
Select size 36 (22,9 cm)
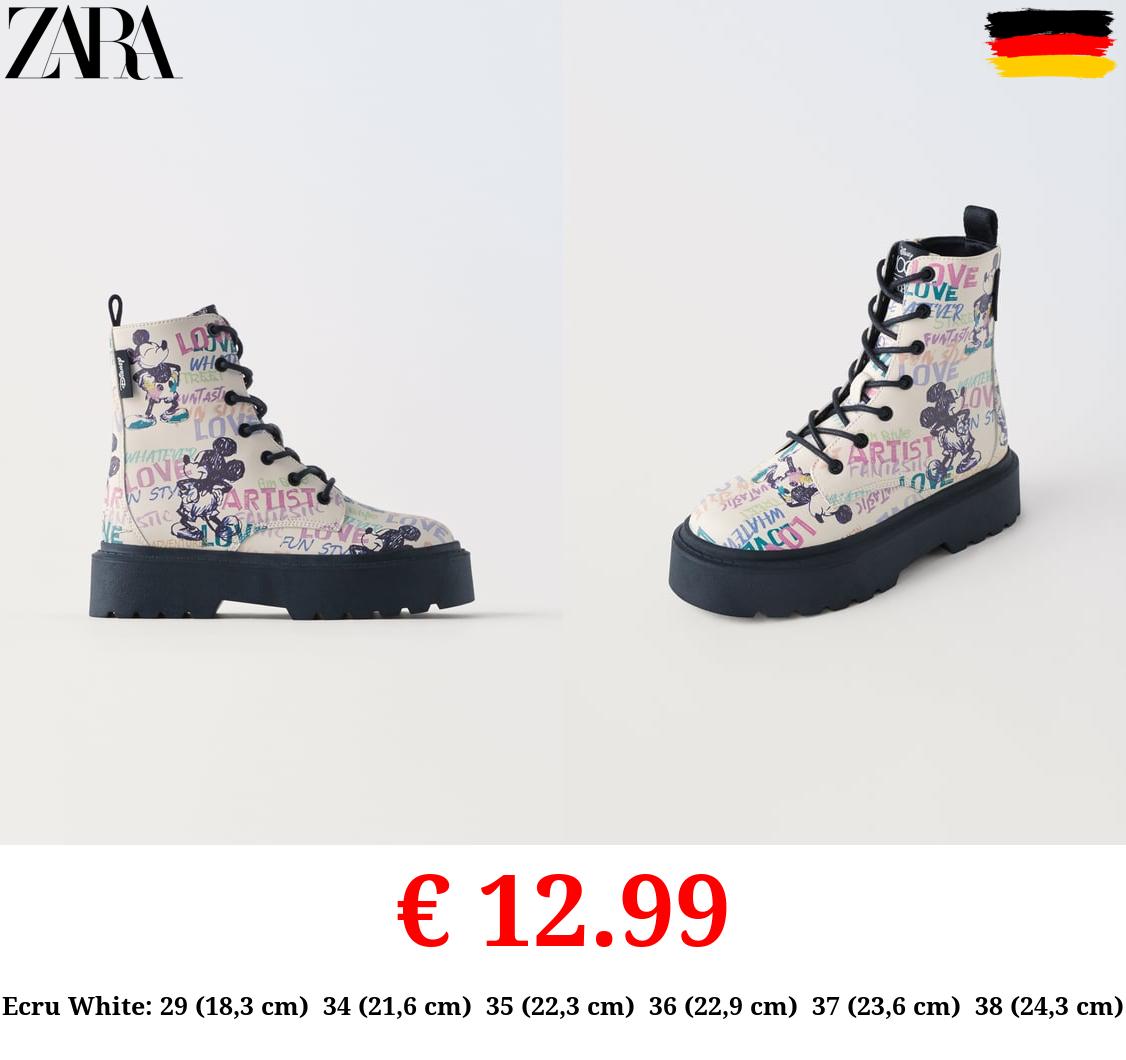pyautogui.click(x=722, y=1006)
